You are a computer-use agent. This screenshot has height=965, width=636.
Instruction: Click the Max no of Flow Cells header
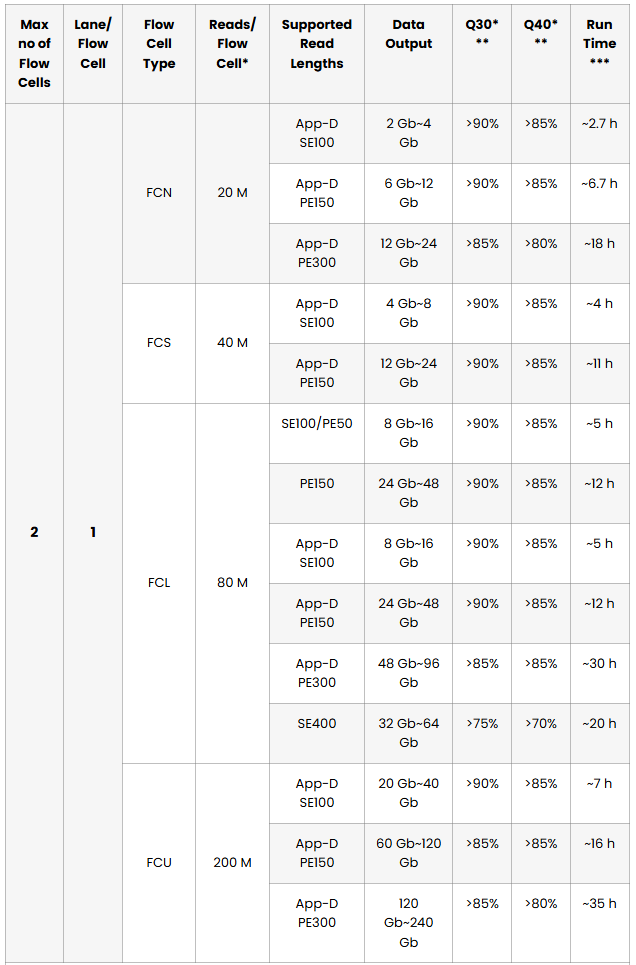[x=34, y=54]
